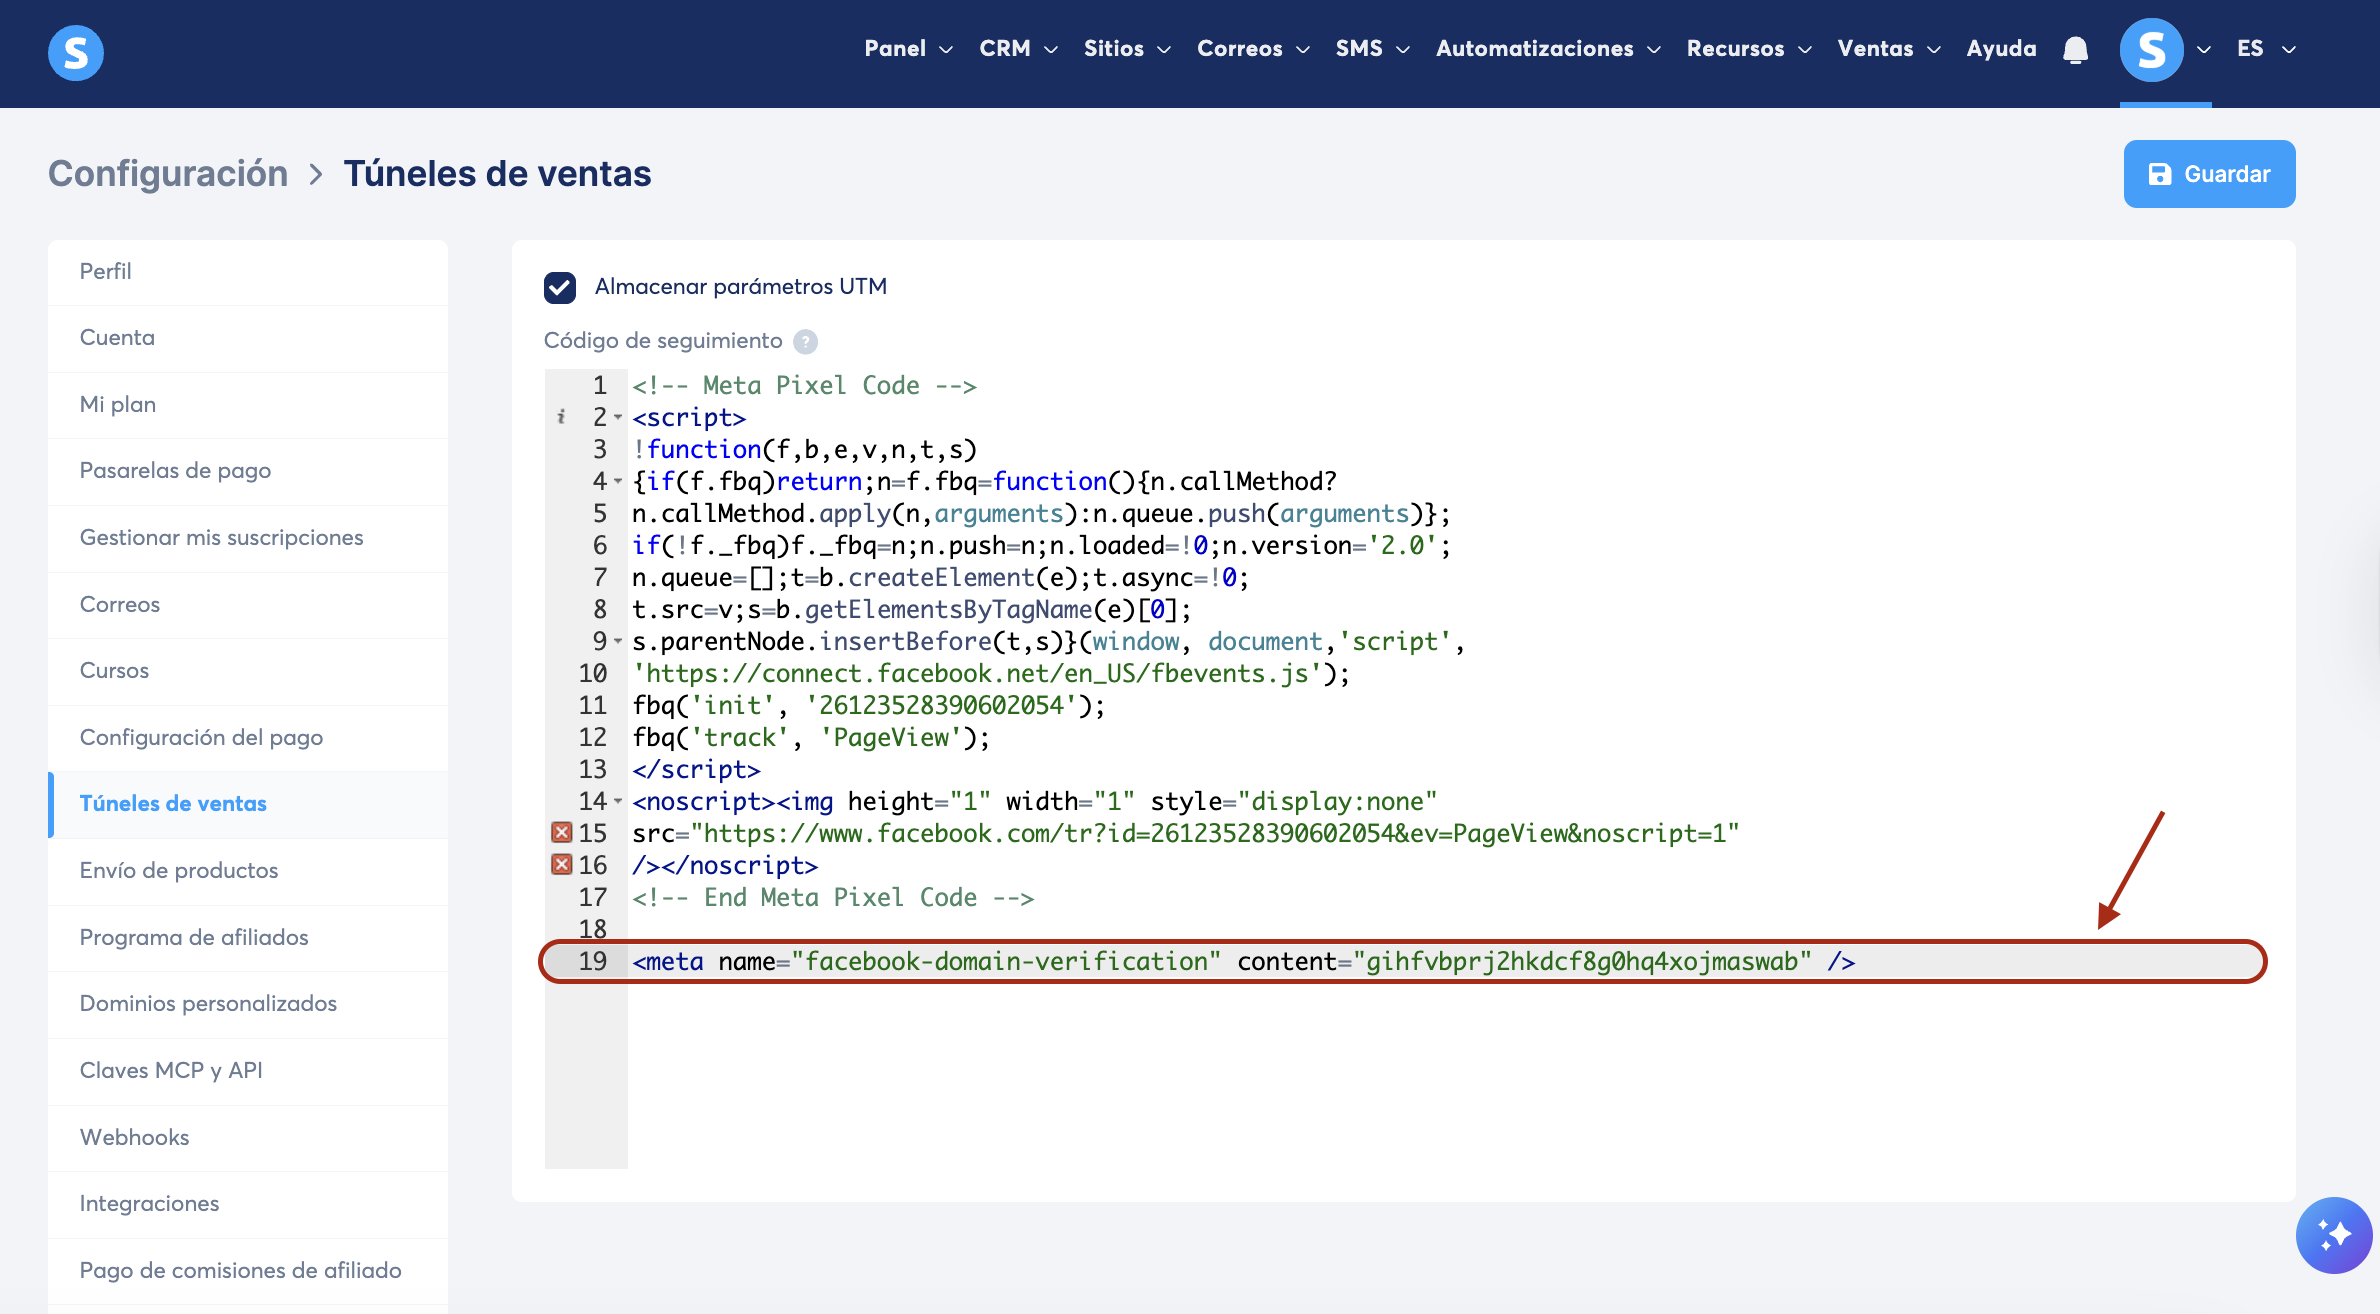This screenshot has width=2380, height=1314.
Task: Collapse the code fold on line 4
Action: pyautogui.click(x=618, y=482)
